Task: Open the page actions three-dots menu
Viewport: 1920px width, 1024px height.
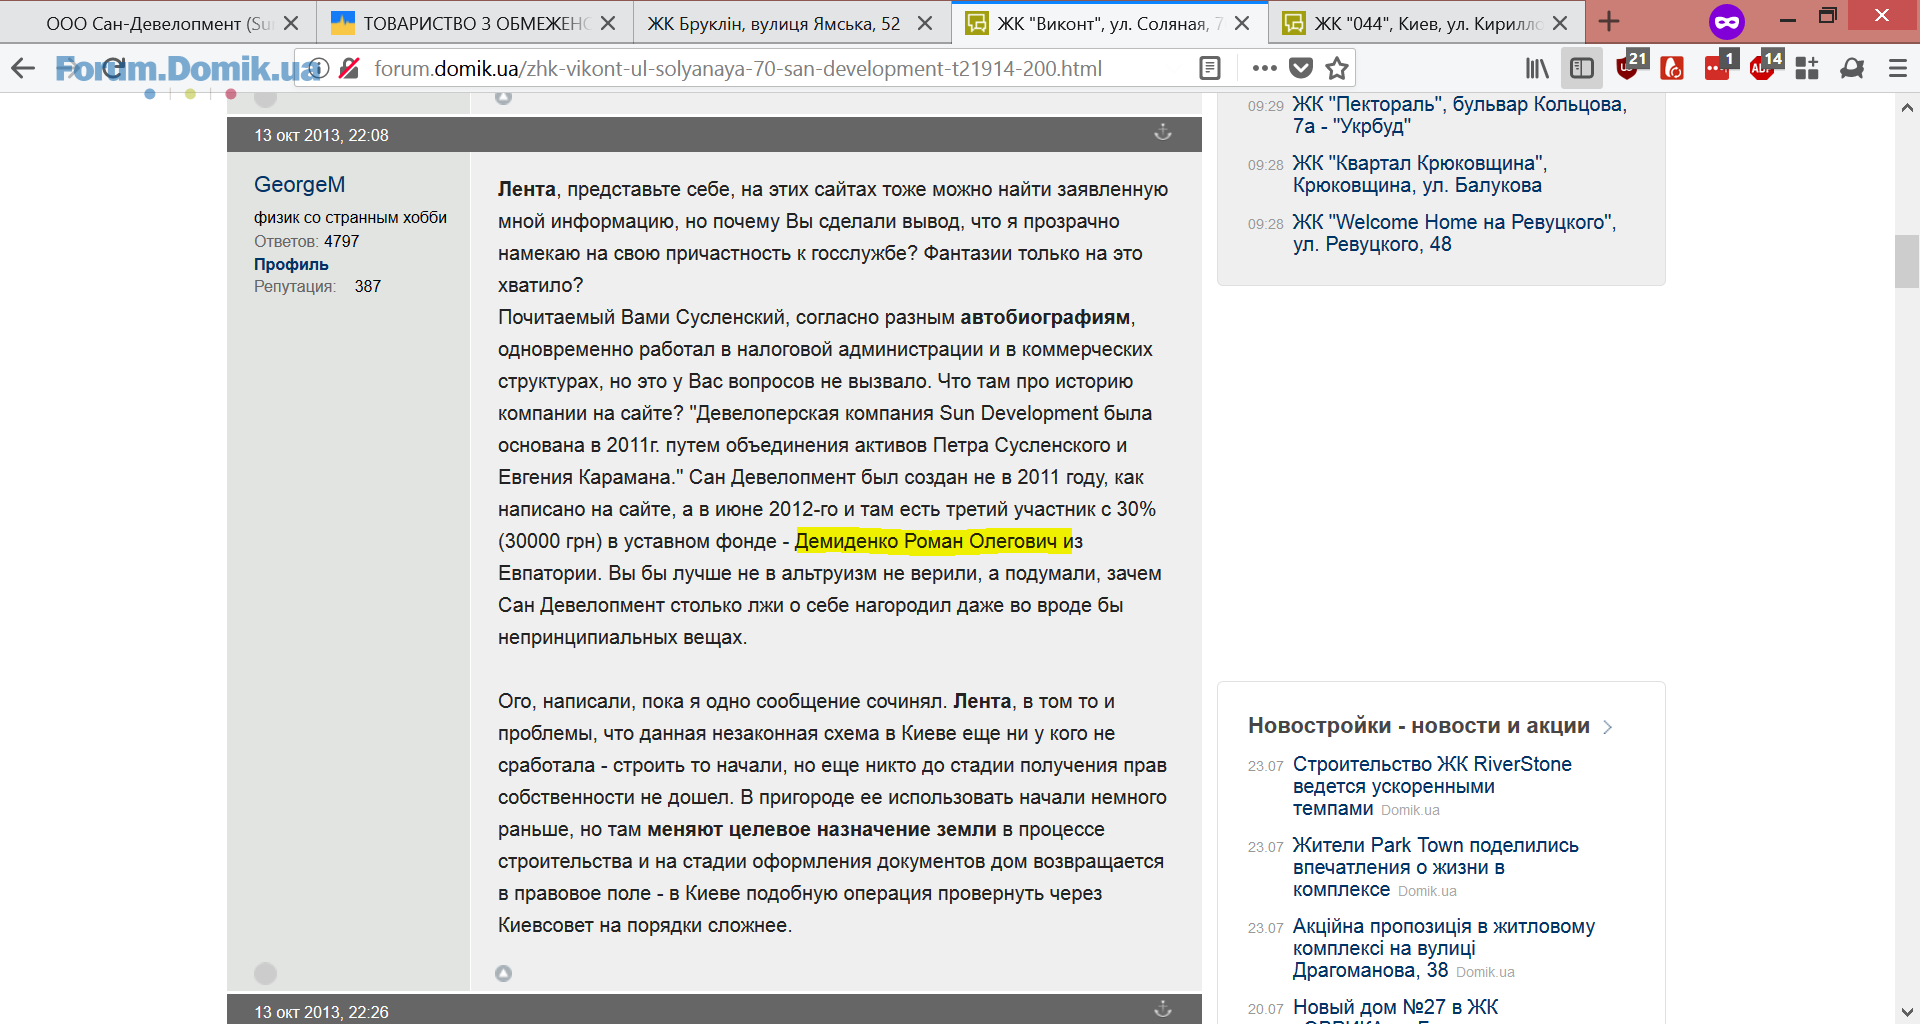Action: 1264,68
